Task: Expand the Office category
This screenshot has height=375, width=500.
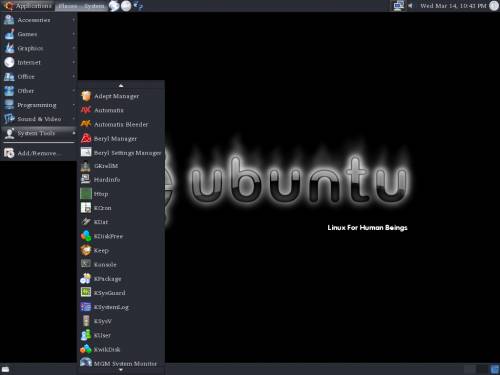Action: click(39, 77)
